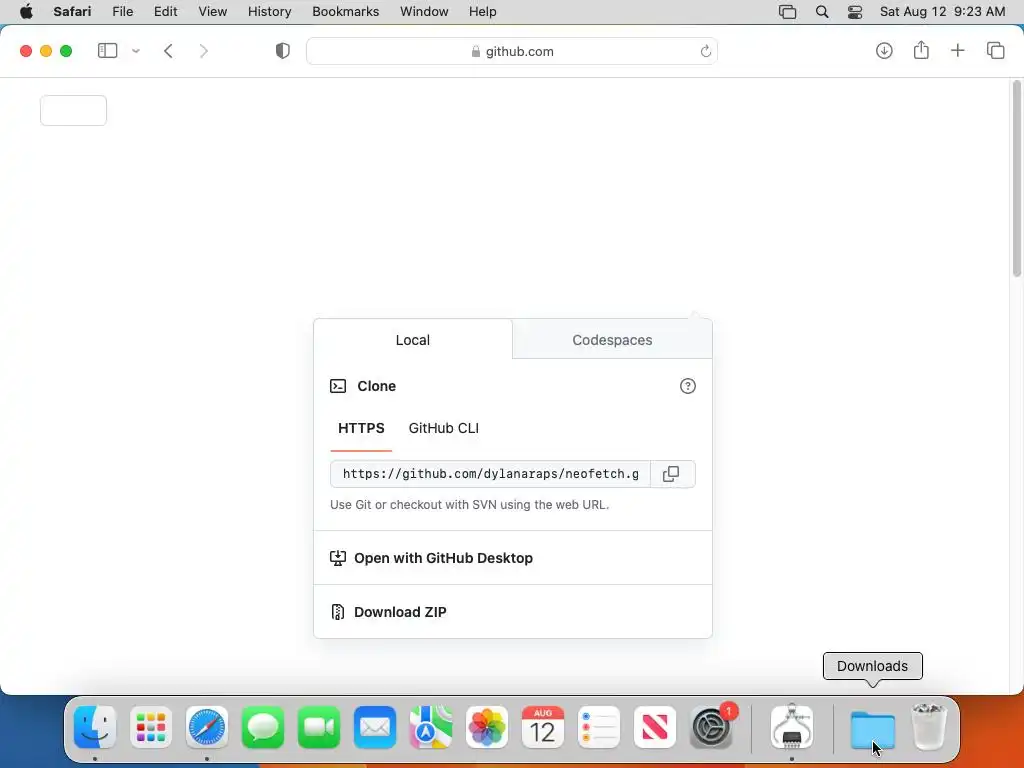
Task: Open Finder from the Dock
Action: 95,728
